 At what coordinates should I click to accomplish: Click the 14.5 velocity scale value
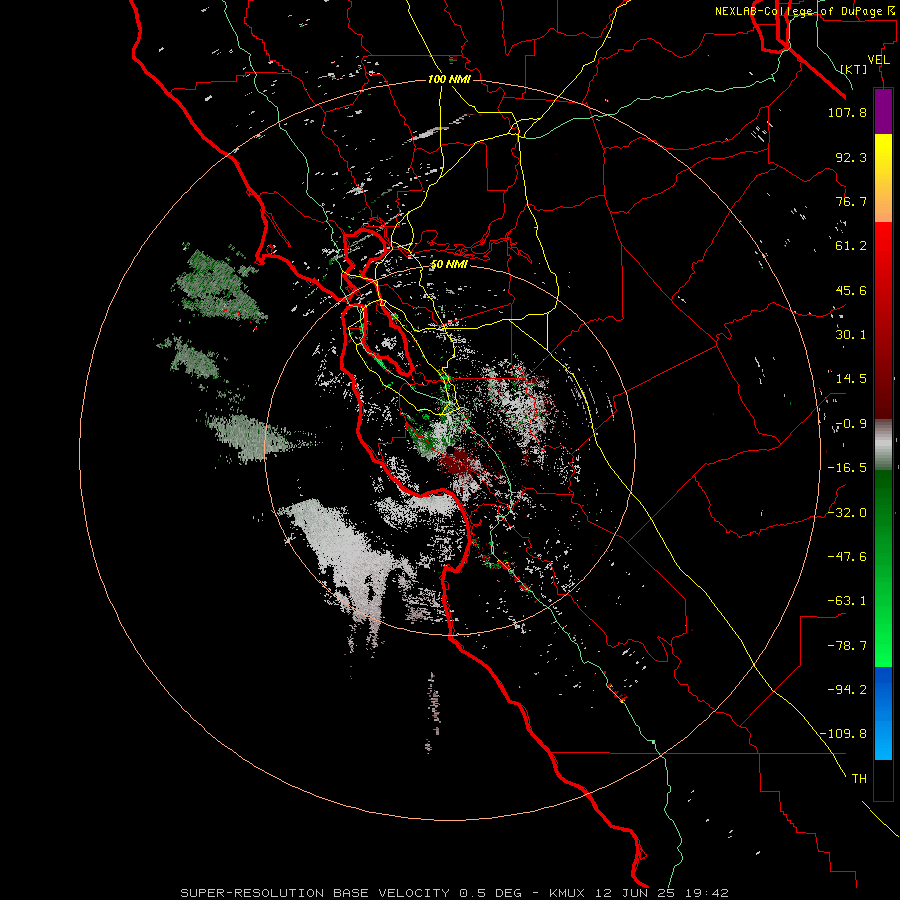tap(851, 379)
